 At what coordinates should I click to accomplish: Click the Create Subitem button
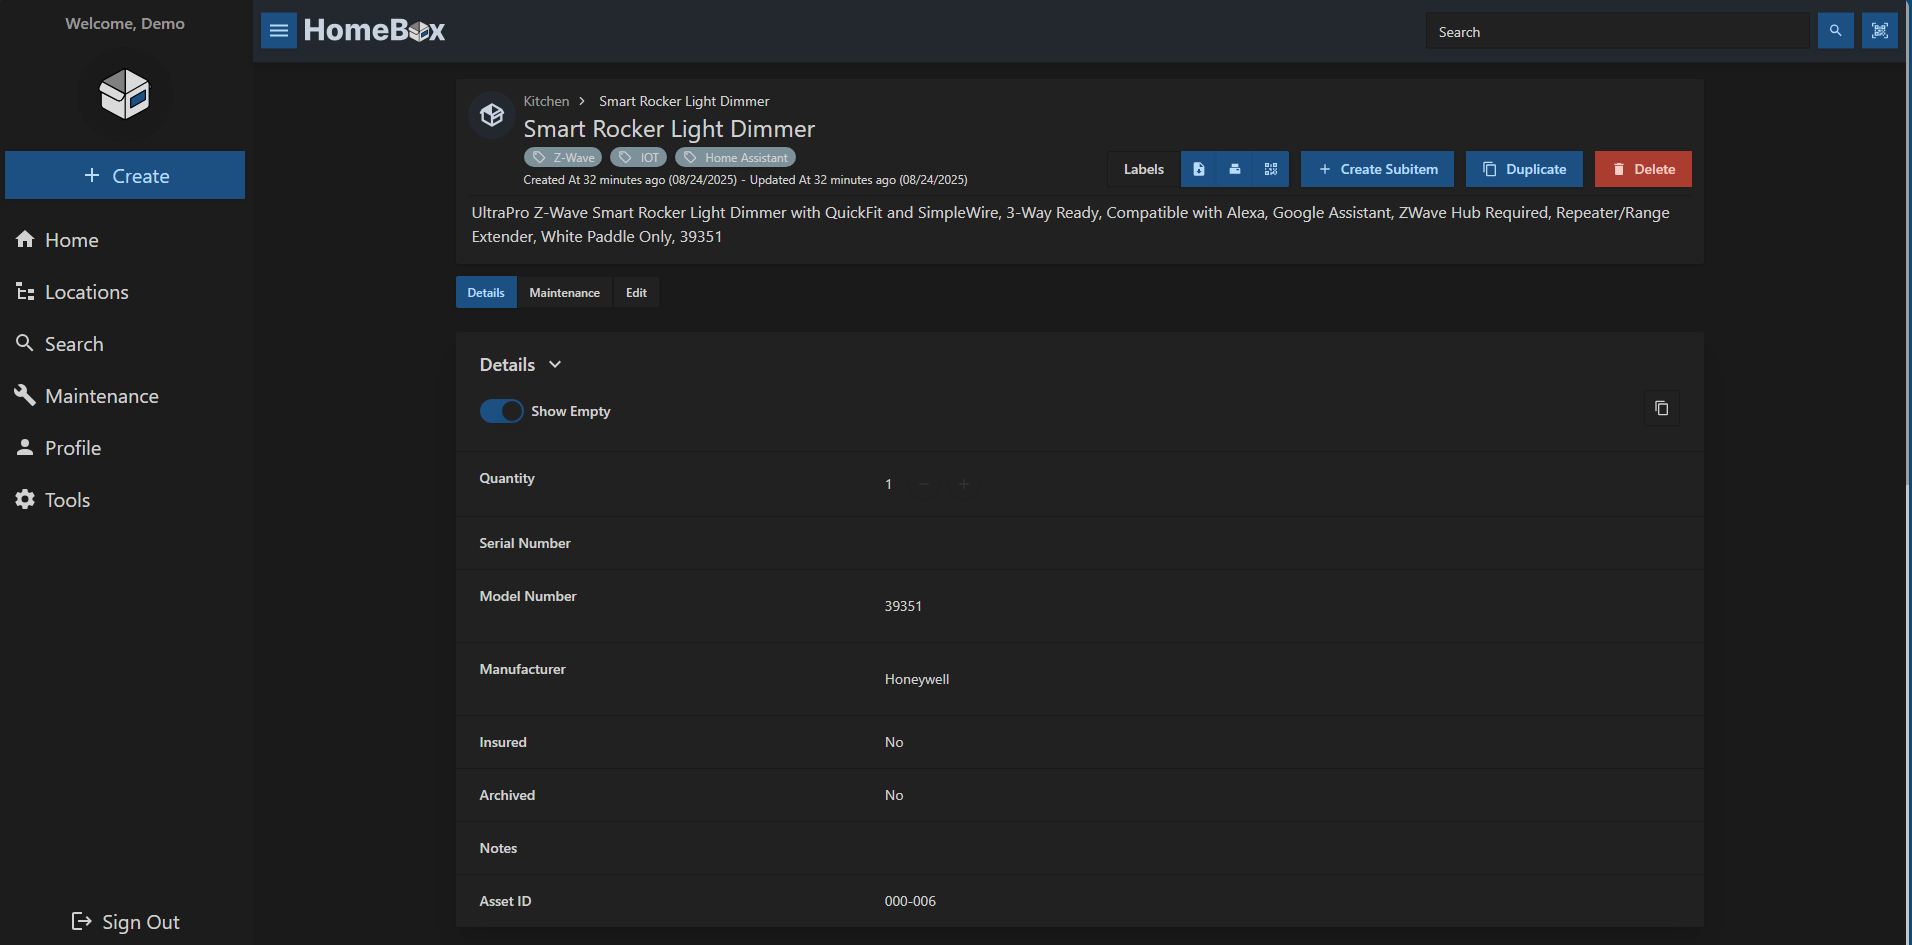[x=1377, y=169]
